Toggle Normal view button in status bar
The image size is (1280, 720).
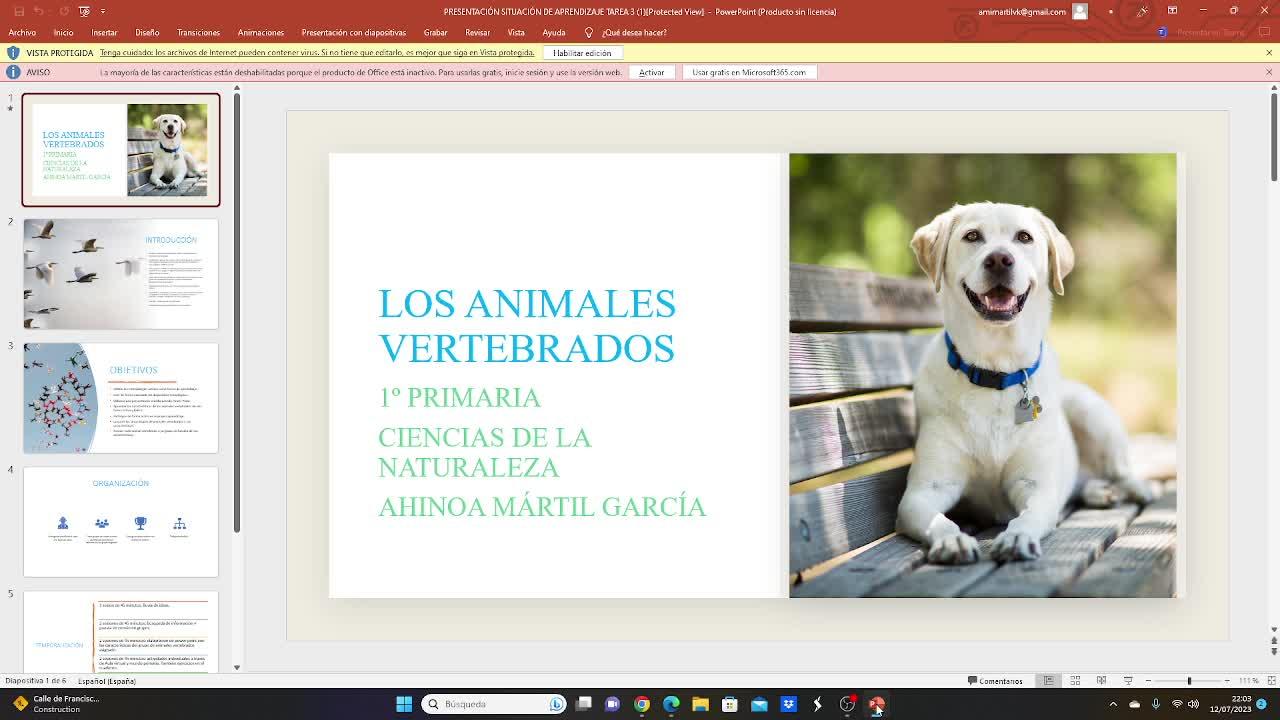(x=1048, y=681)
